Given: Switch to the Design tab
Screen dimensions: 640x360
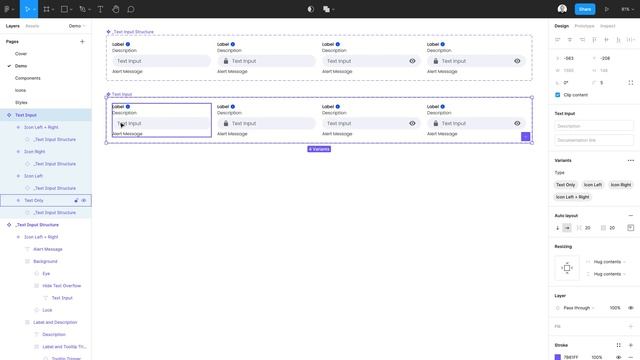Looking at the screenshot, I should click(x=561, y=26).
